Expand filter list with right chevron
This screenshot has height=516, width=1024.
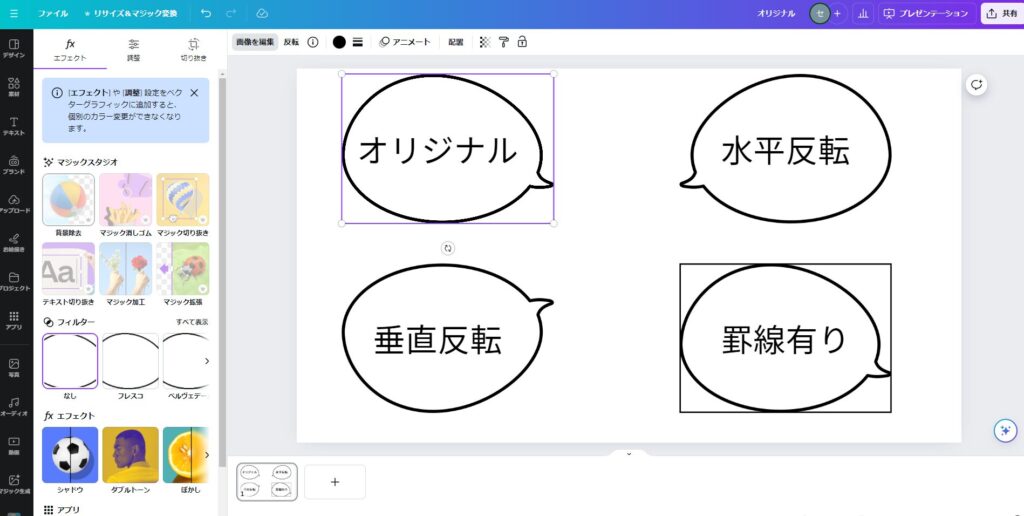pos(207,361)
